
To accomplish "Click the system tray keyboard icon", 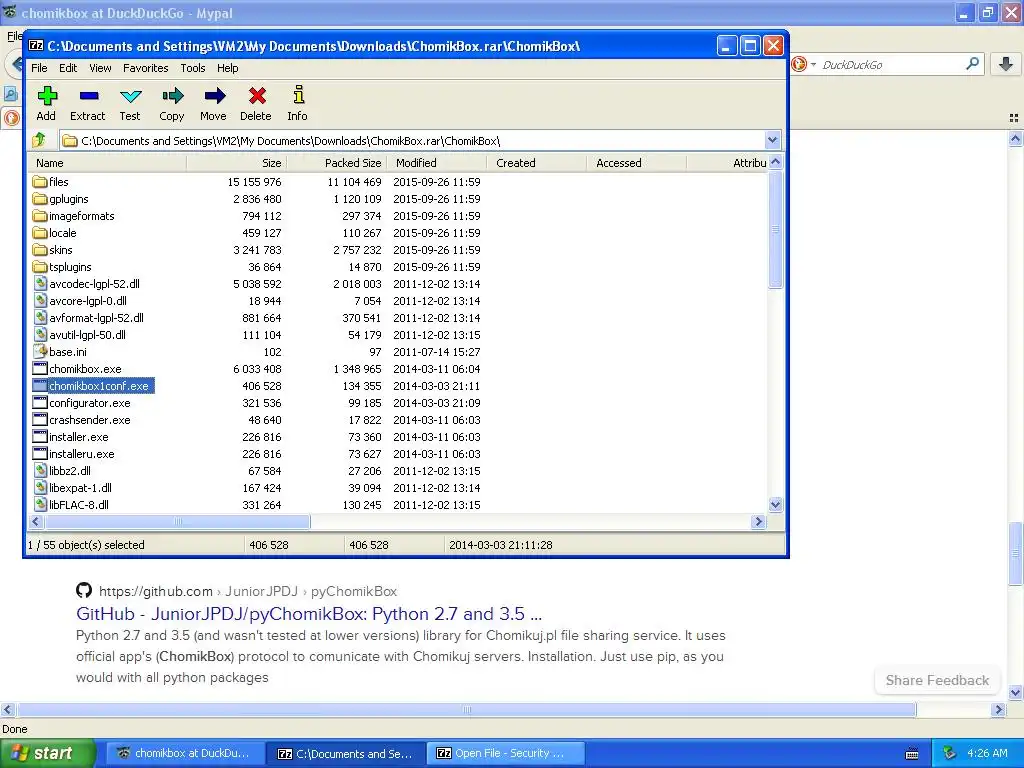I will point(912,754).
